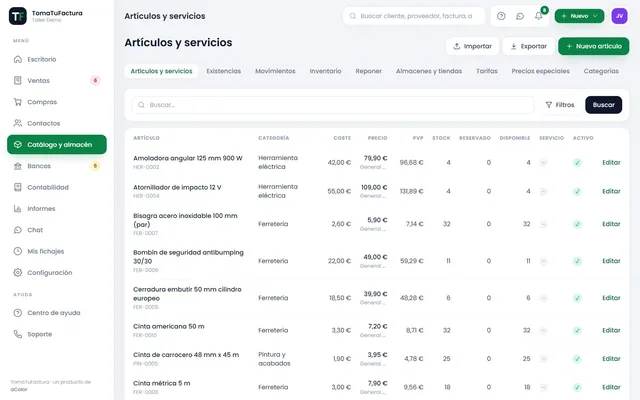This screenshot has height=400, width=640.
Task: Open the Filtros filter panel
Action: click(x=560, y=105)
